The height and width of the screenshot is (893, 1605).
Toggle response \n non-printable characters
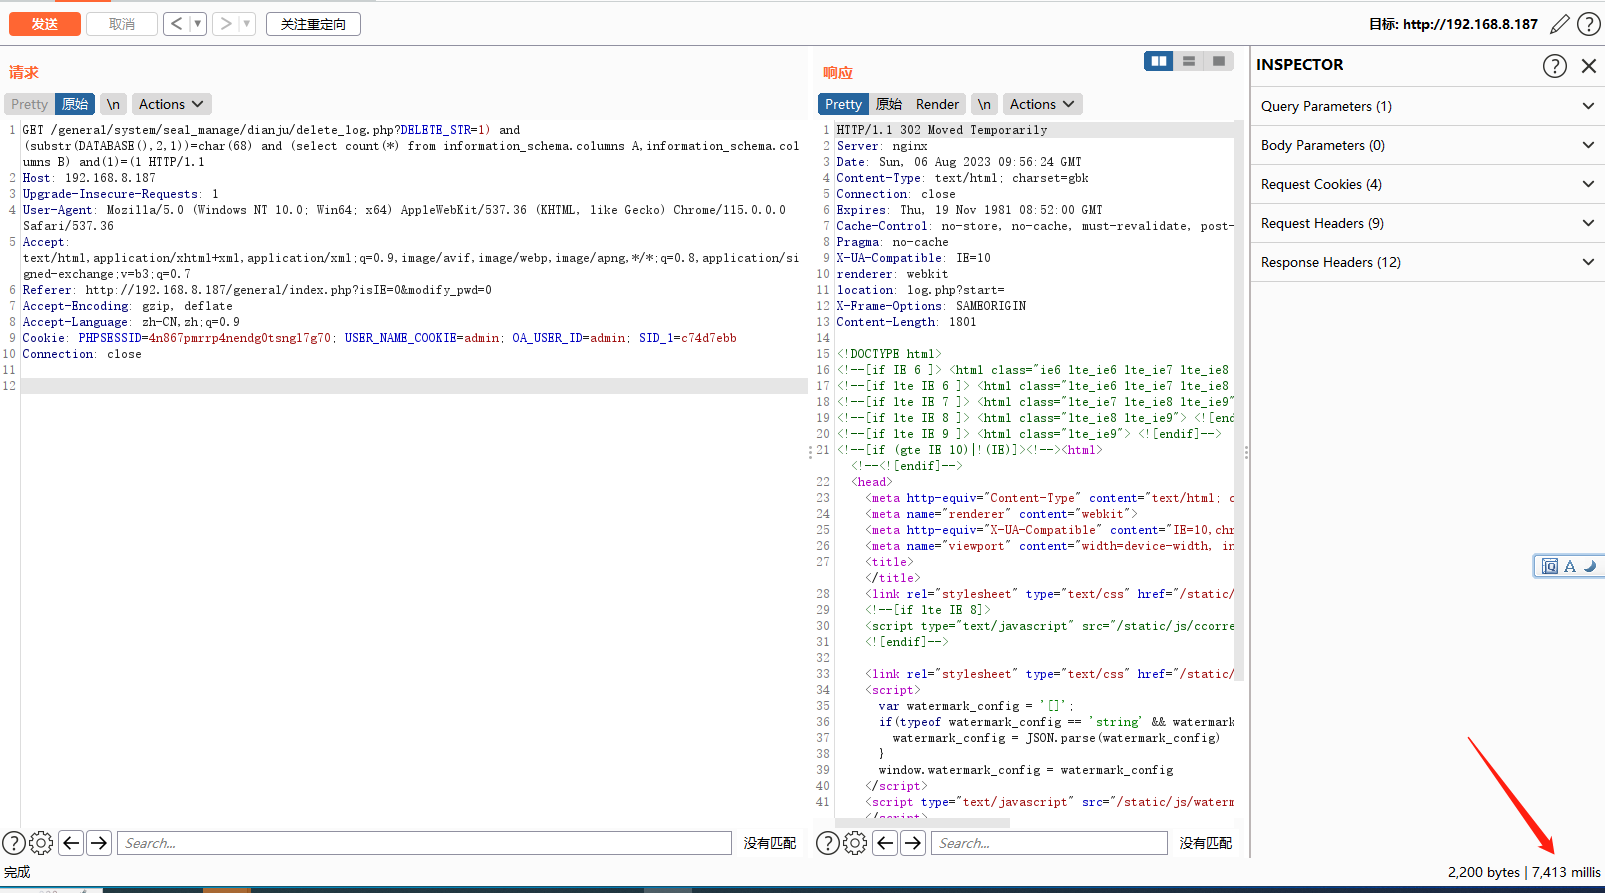point(984,104)
